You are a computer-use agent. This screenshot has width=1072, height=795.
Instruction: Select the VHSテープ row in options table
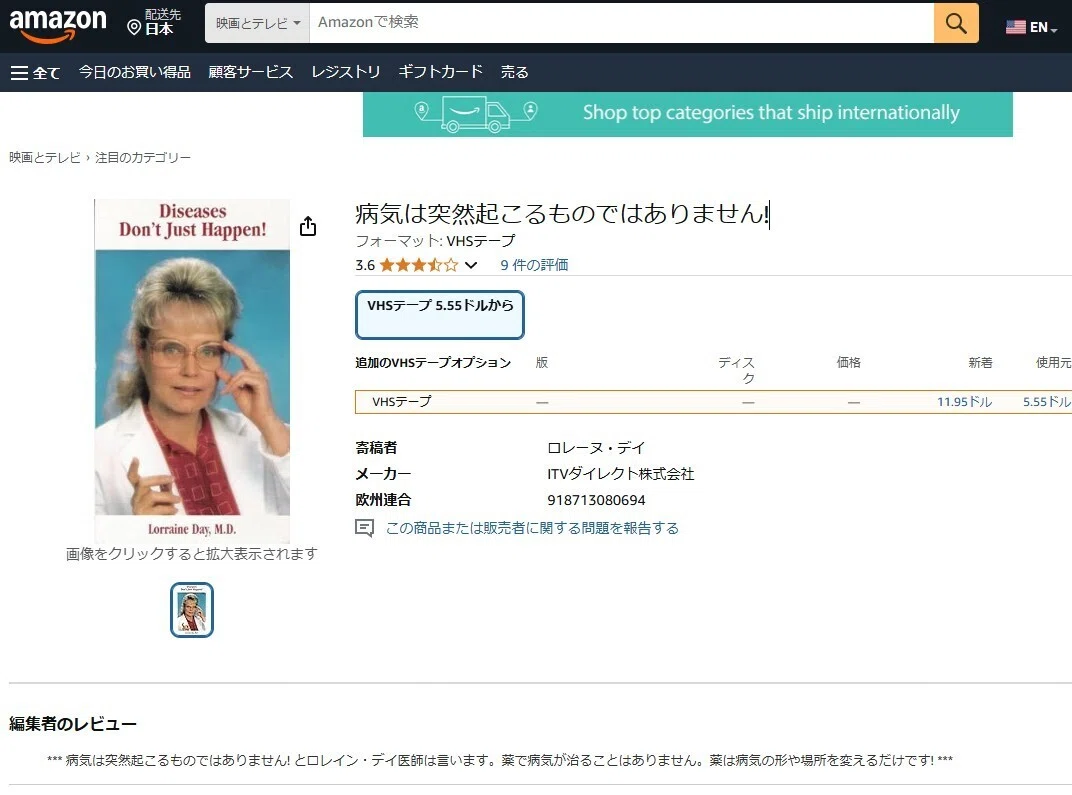coord(713,402)
